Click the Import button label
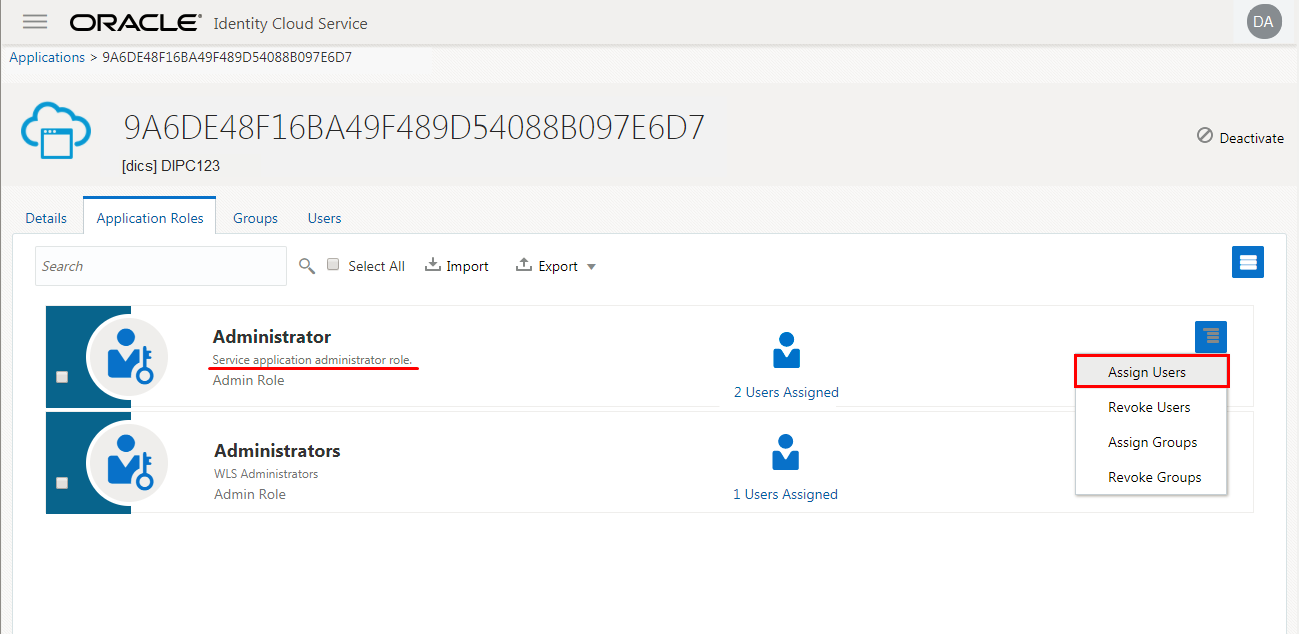 coord(467,266)
